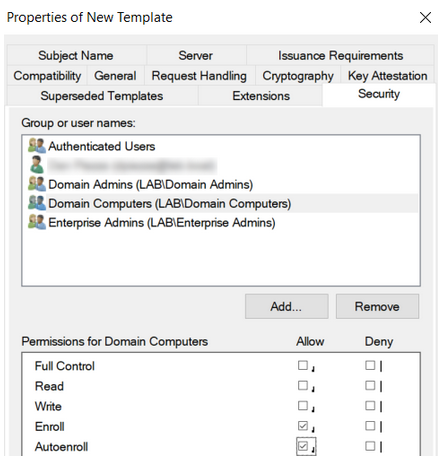The height and width of the screenshot is (458, 438).
Task: Tick Allow checkbox for Read
Action: [x=303, y=385]
